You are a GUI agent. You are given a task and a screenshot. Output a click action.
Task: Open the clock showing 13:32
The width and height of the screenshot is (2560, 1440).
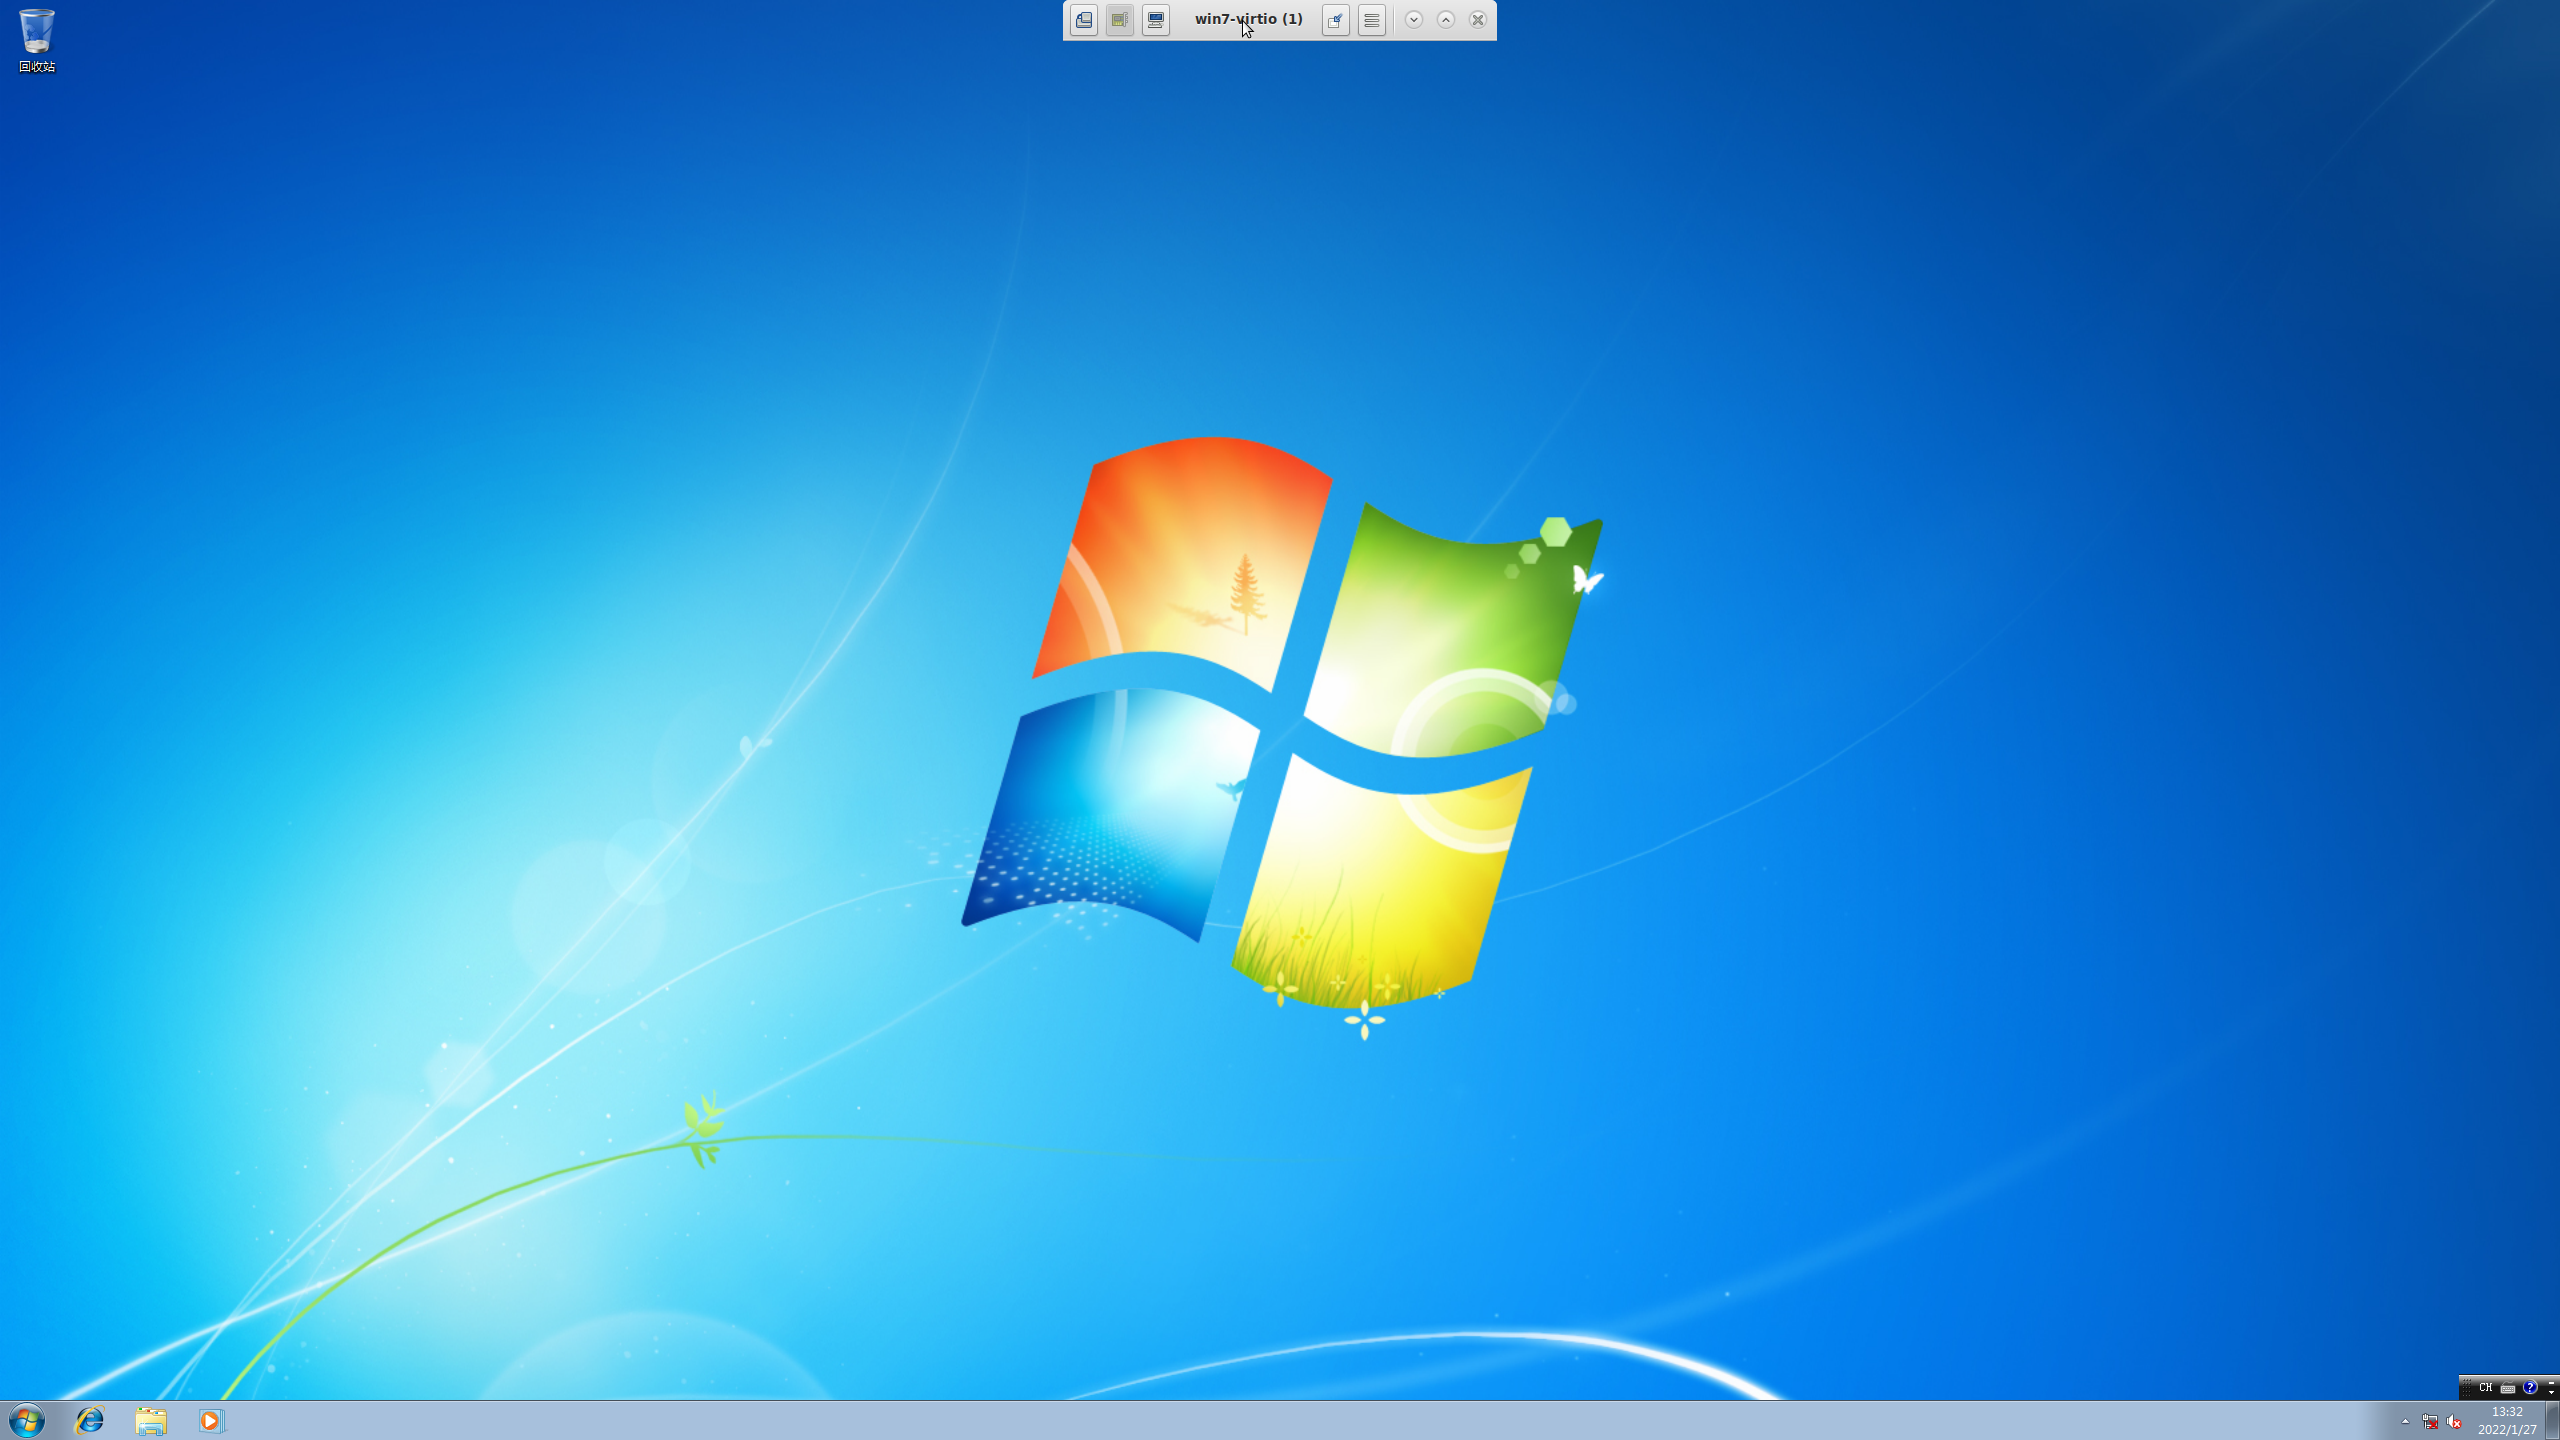(x=2507, y=1420)
